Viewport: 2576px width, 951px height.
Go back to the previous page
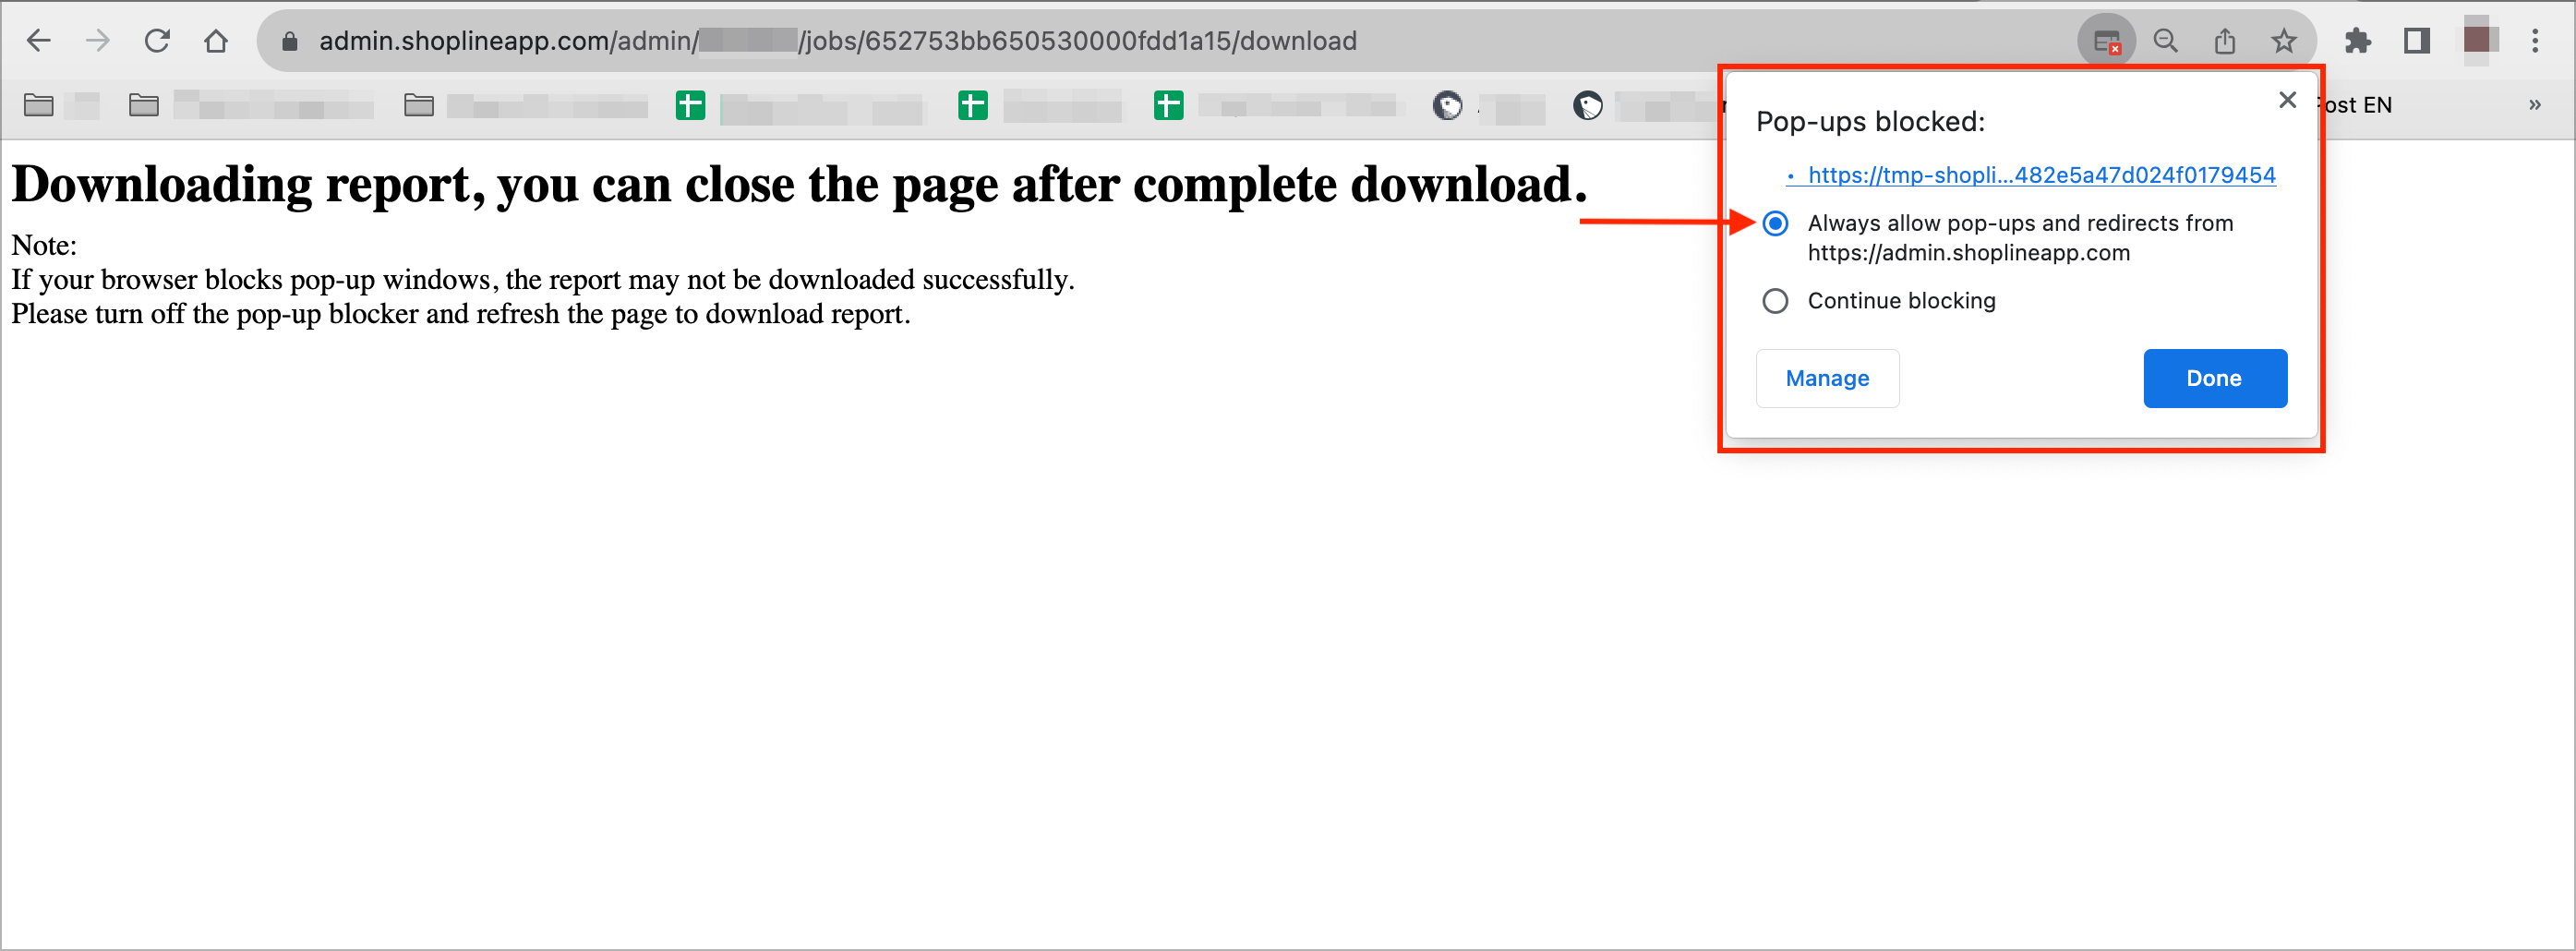coord(38,41)
